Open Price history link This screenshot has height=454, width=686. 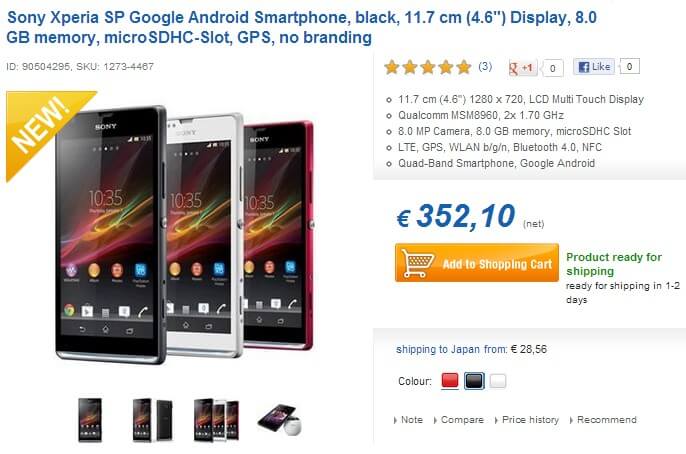[x=530, y=420]
